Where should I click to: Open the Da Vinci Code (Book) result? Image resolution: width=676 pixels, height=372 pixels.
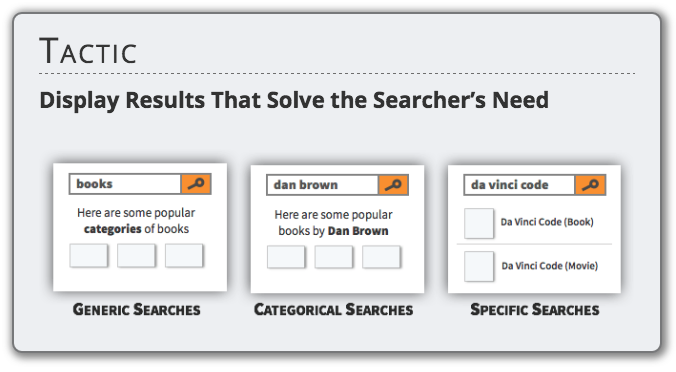point(547,222)
